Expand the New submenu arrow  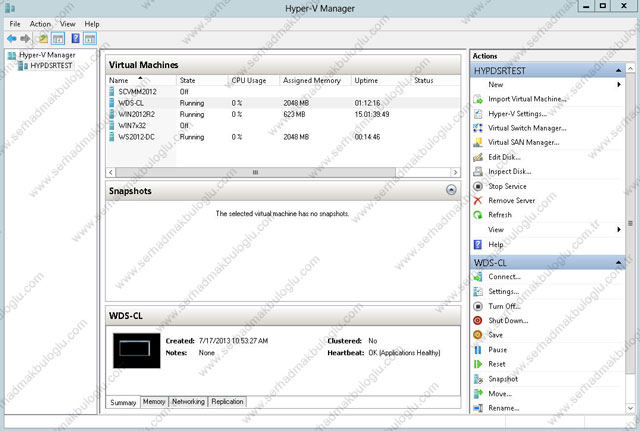tap(619, 84)
